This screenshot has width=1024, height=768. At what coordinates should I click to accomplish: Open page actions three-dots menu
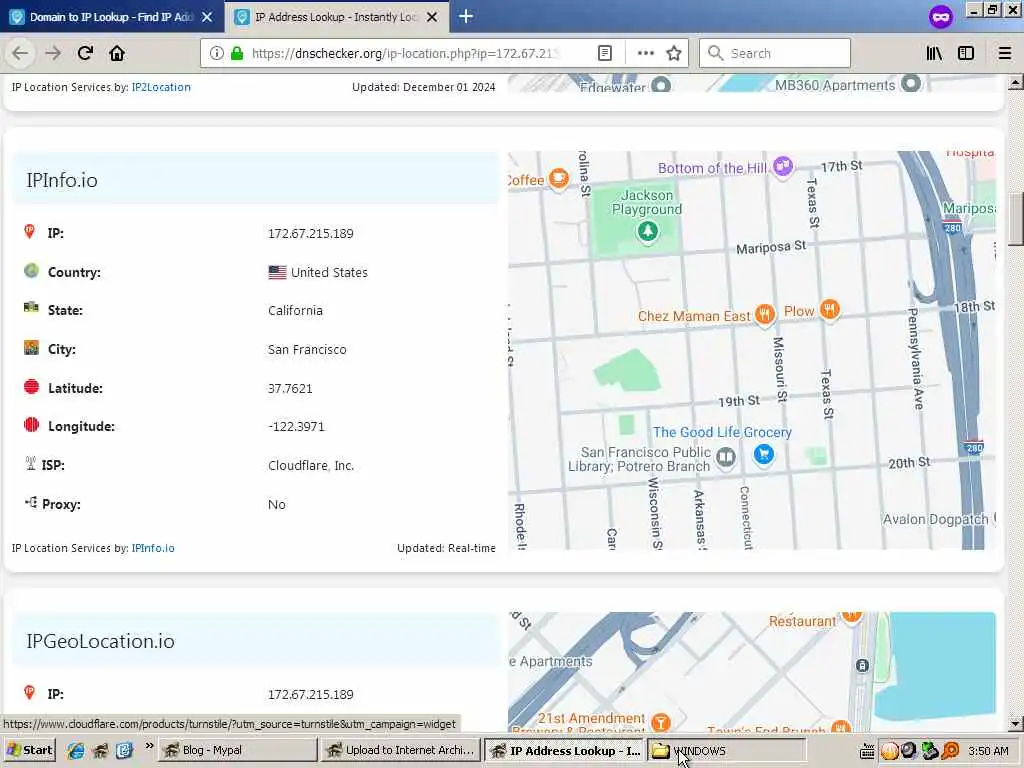coord(645,53)
